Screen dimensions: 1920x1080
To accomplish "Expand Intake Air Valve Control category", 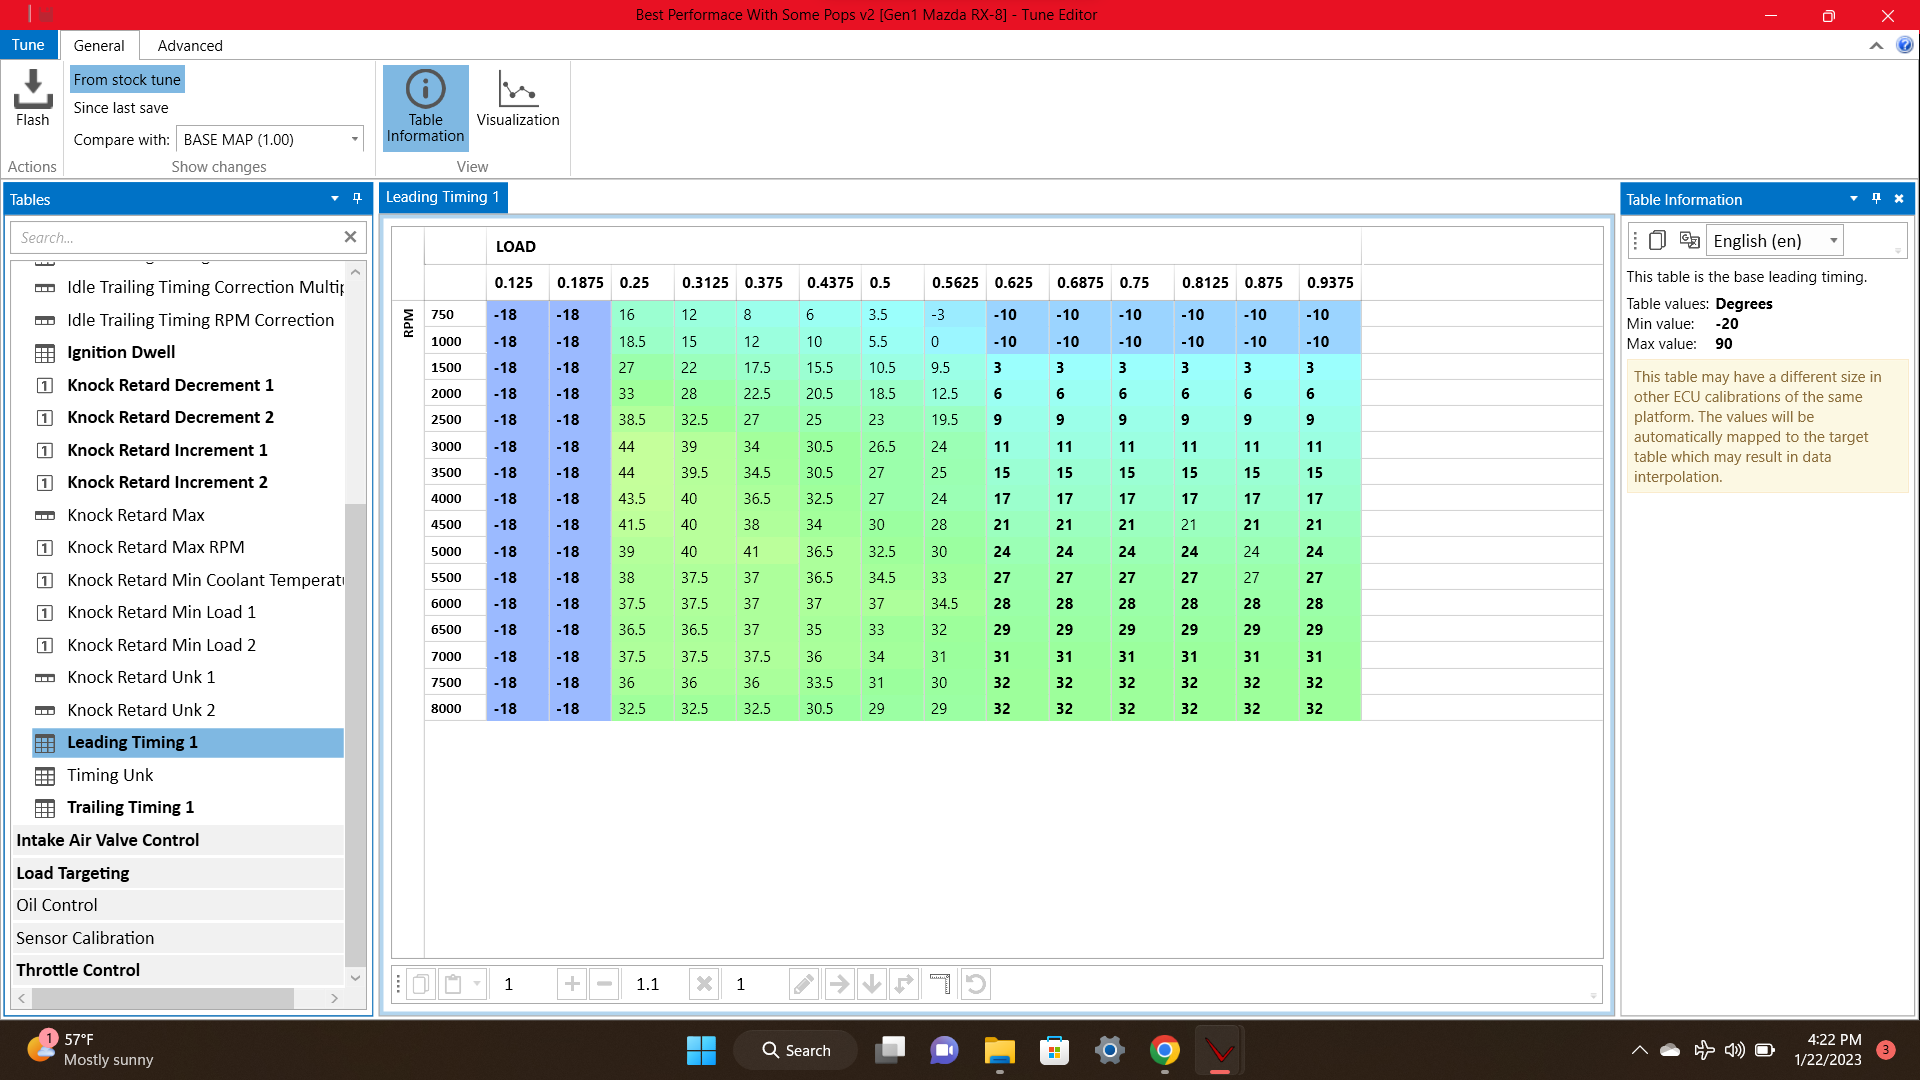I will point(107,839).
